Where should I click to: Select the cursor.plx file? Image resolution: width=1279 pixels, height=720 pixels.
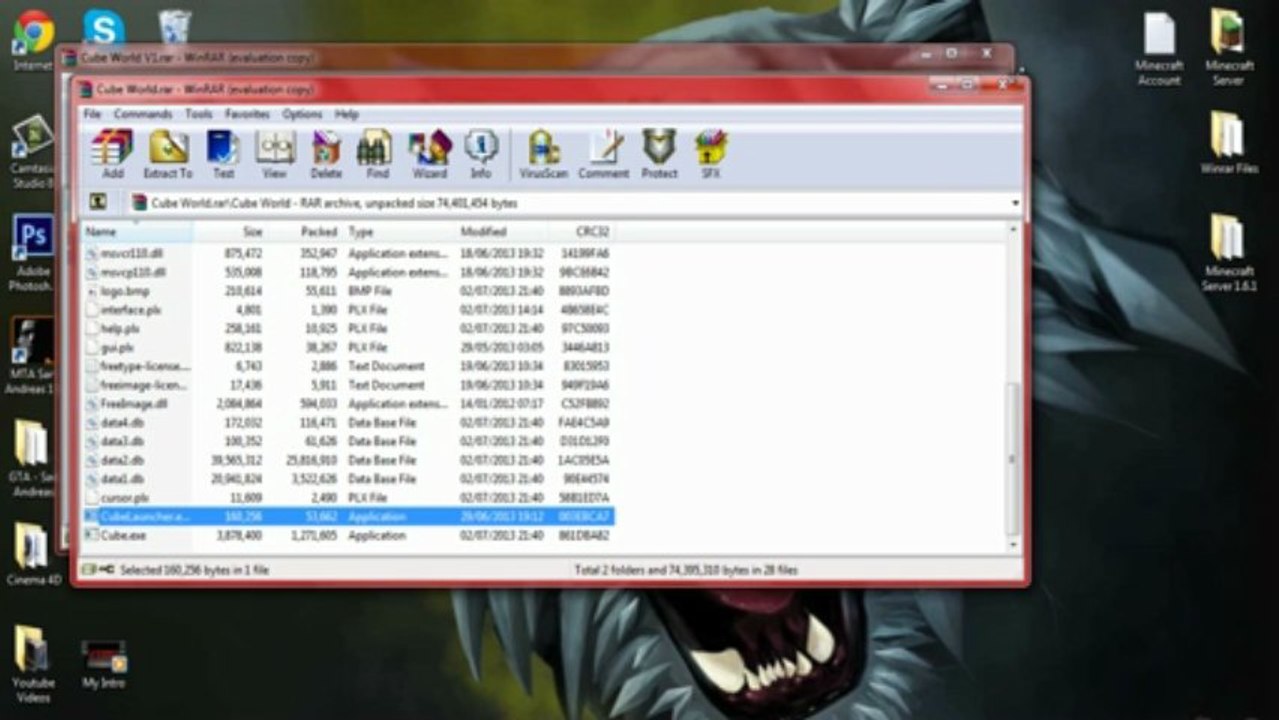pos(348,498)
